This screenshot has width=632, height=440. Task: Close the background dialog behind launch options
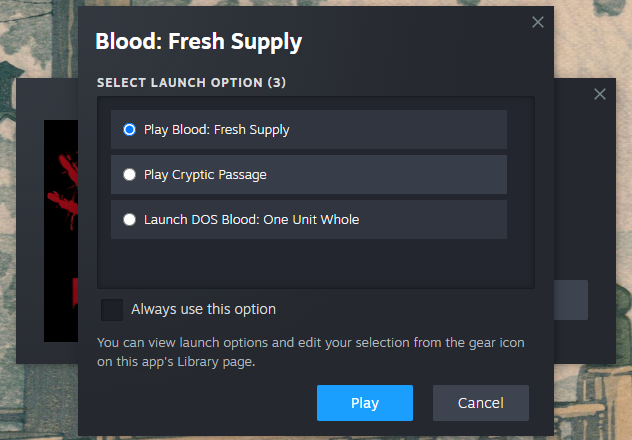click(600, 94)
